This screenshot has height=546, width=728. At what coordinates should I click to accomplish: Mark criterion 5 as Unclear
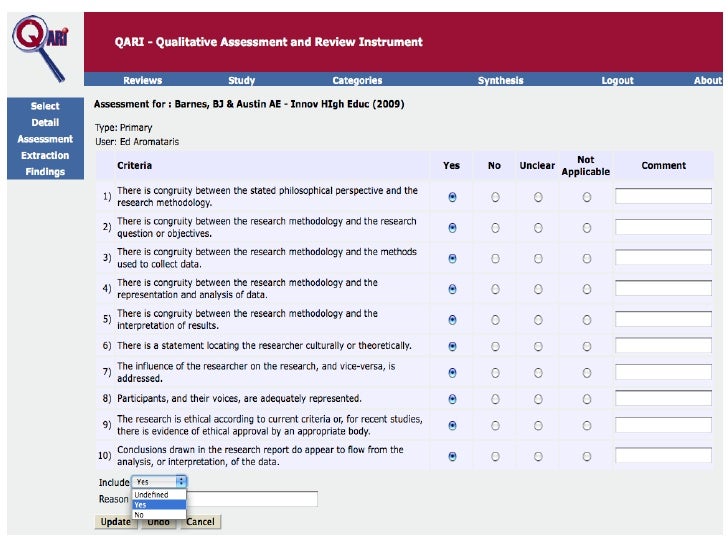(x=538, y=320)
